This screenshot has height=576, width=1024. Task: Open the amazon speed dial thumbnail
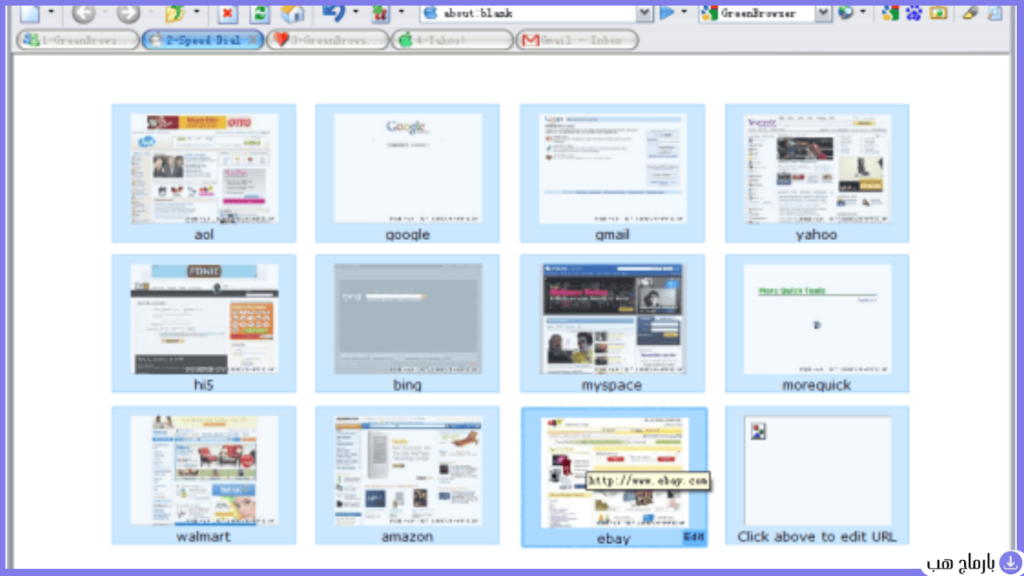(x=408, y=470)
